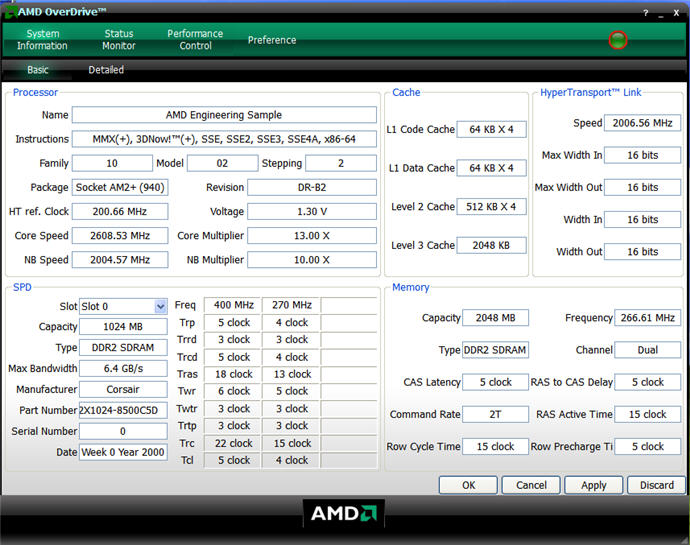This screenshot has width=690, height=545.
Task: Click the Core Multiplier 13.00 X field
Action: coord(312,236)
